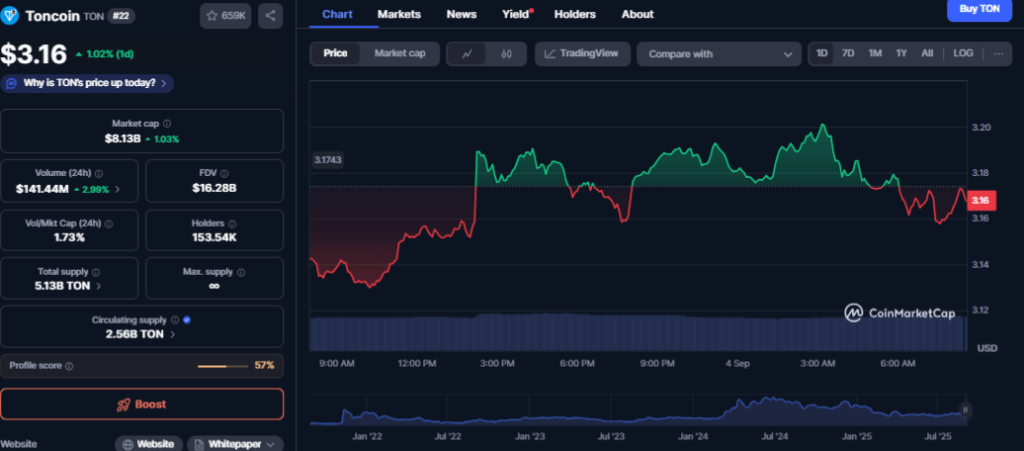Click the Volume (24h) info icon
This screenshot has height=451, width=1024.
pyautogui.click(x=99, y=174)
